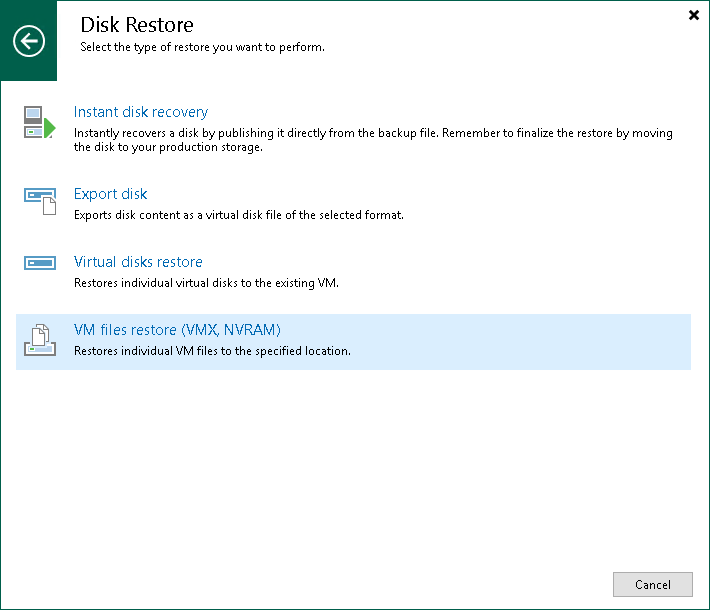Click 'Restores individual VM files' description
The image size is (710, 610).
[212, 351]
